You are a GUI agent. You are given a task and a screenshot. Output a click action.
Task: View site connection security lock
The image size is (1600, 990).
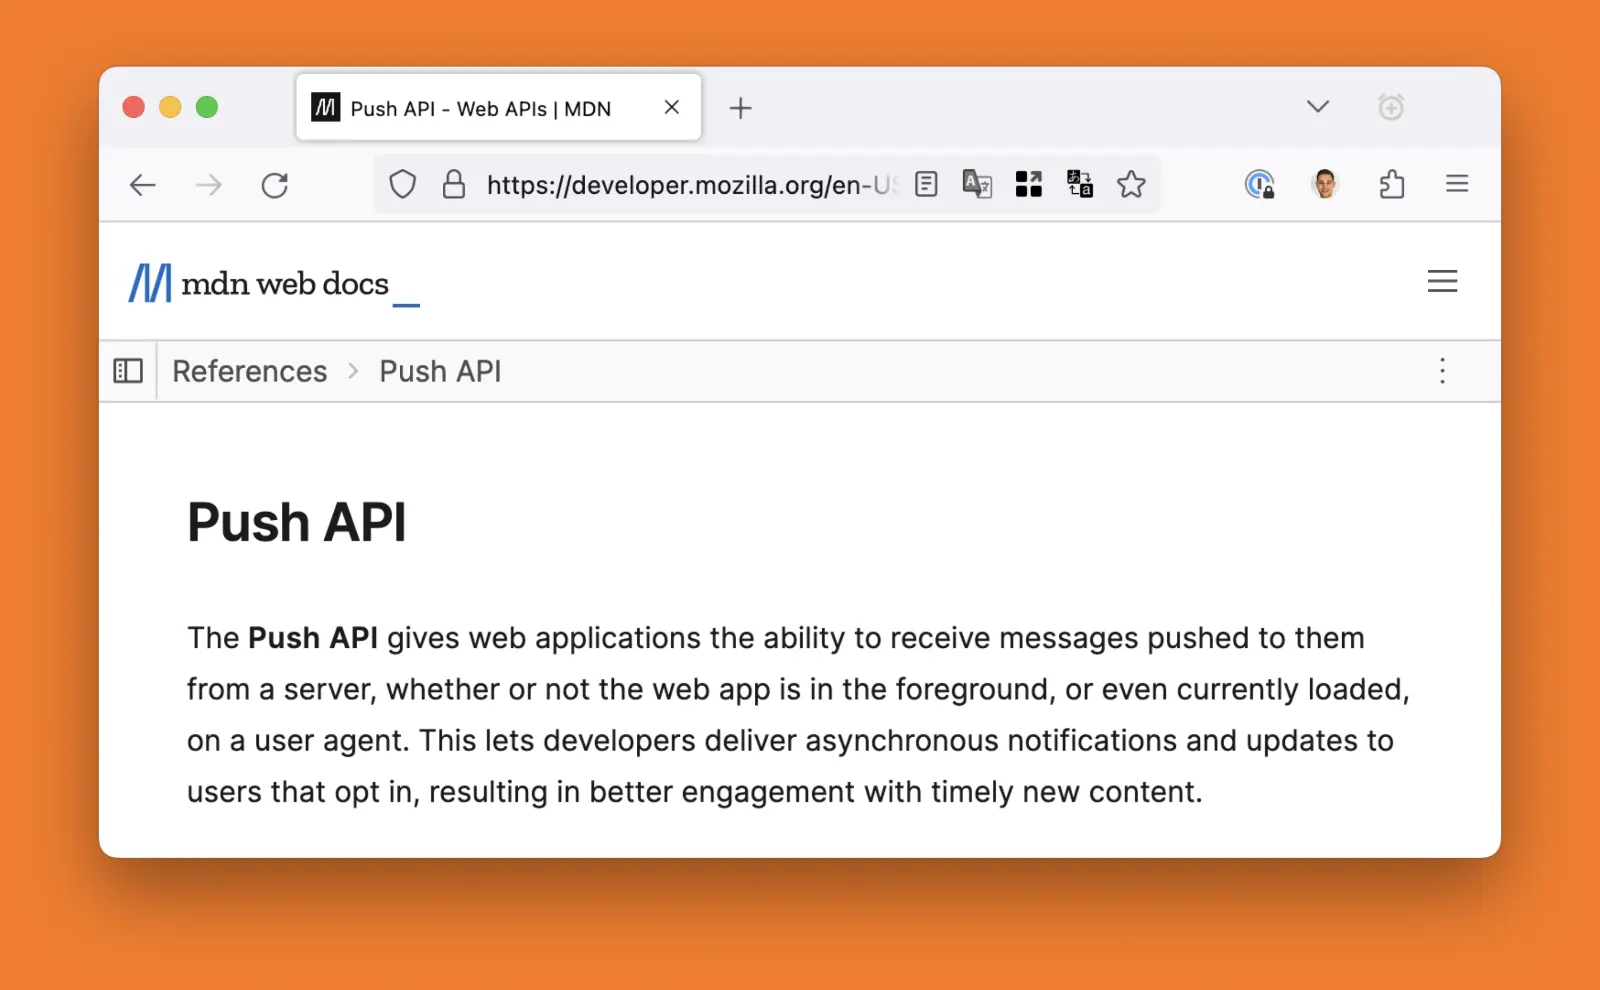tap(454, 184)
